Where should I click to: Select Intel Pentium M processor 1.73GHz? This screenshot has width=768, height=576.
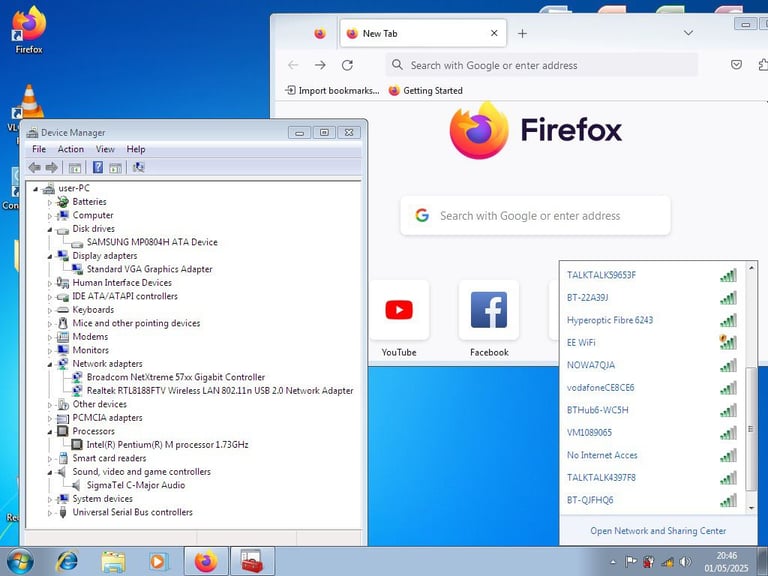(168, 445)
